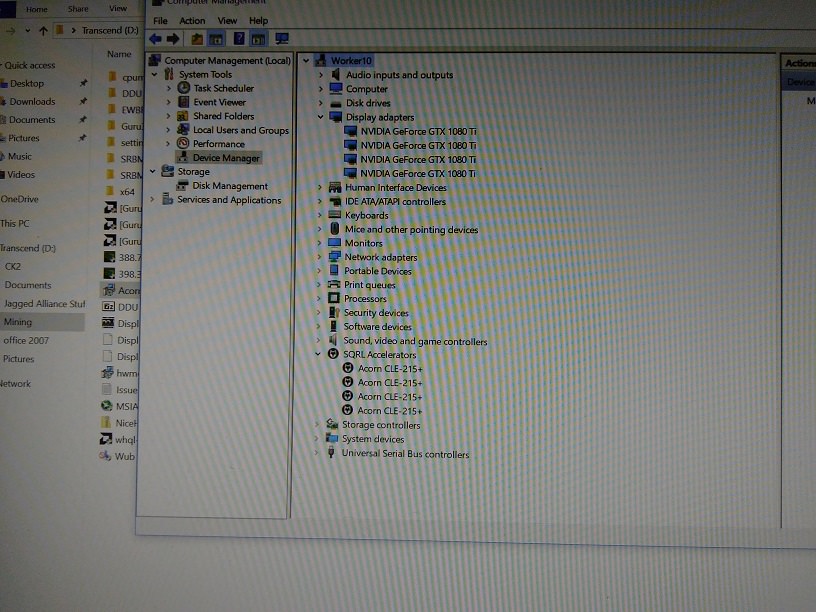Click the Universal Serial Bus controllers icon
The image size is (816, 612).
[x=331, y=453]
